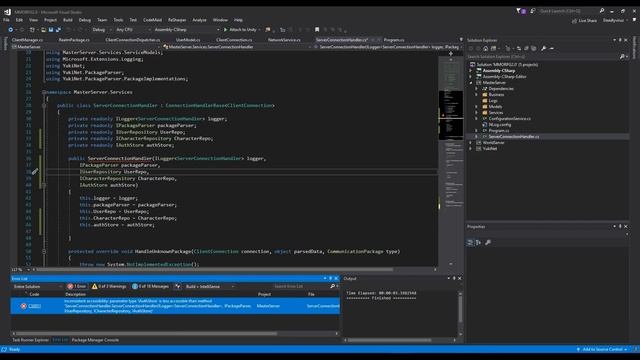This screenshot has height=360, width=640.
Task: Open the Entire Solution scope dropdown
Action: 37,287
